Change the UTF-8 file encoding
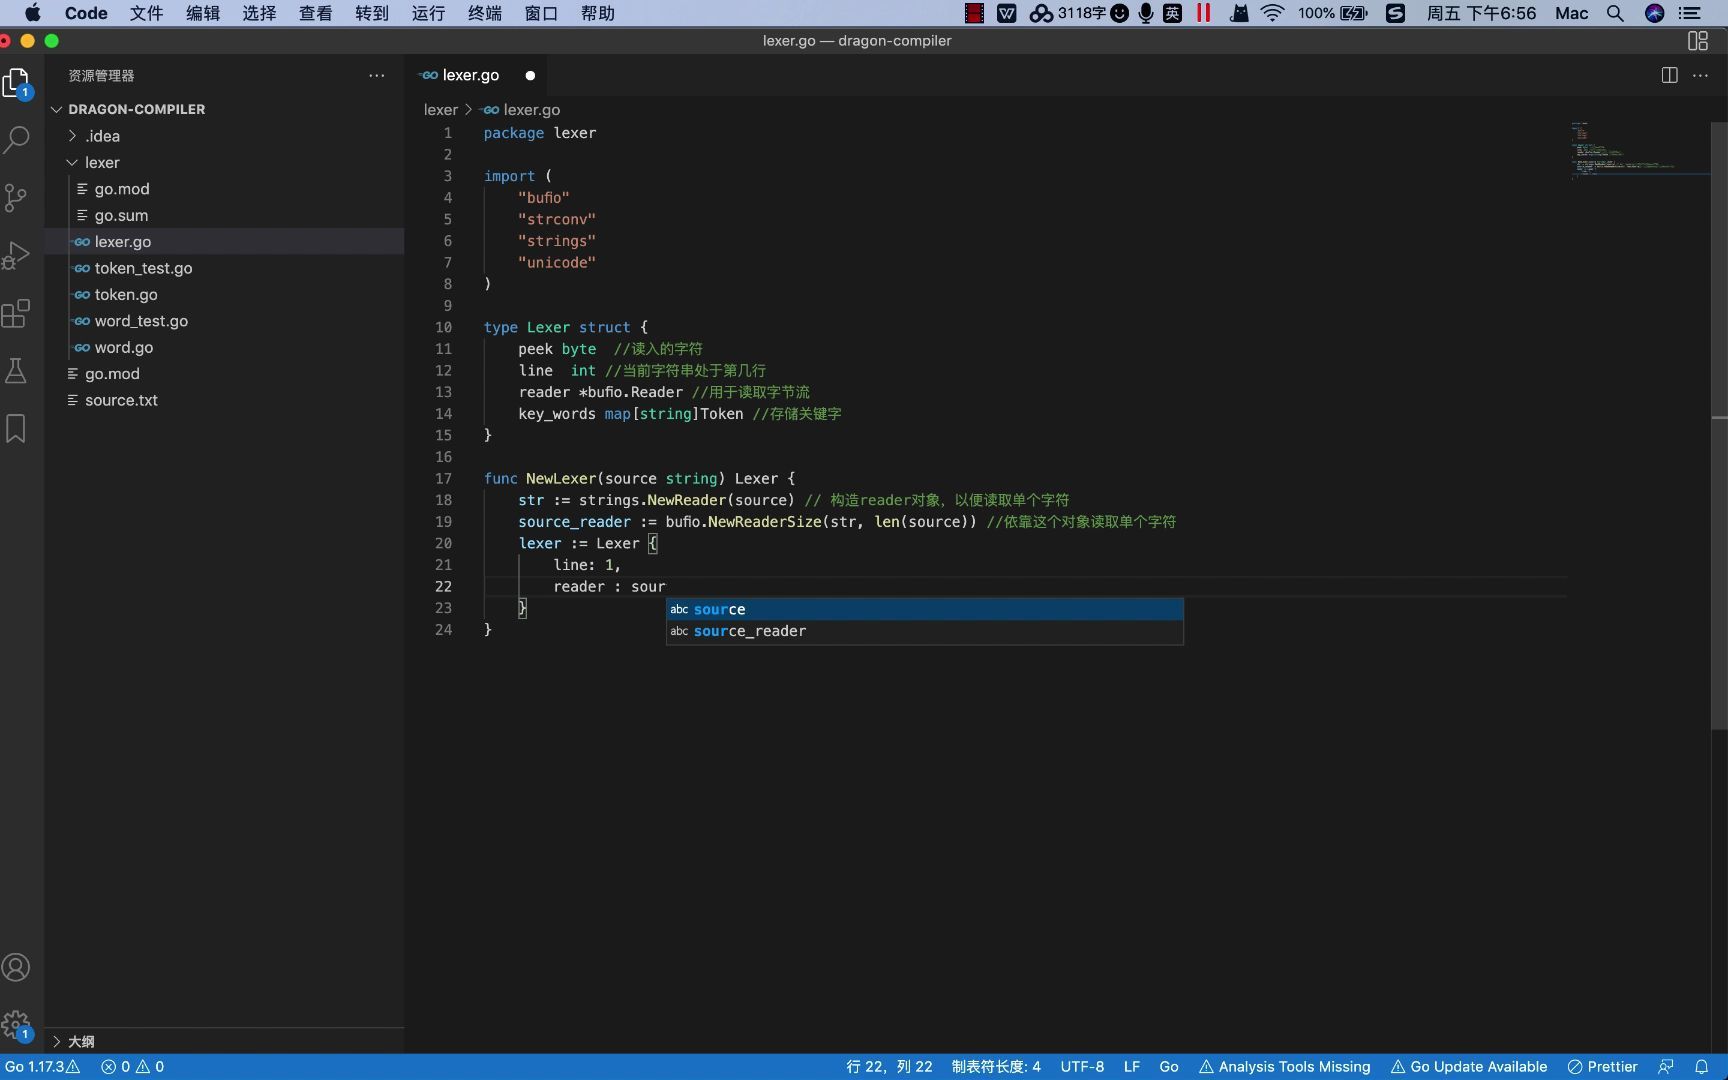Image resolution: width=1728 pixels, height=1080 pixels. click(1082, 1067)
